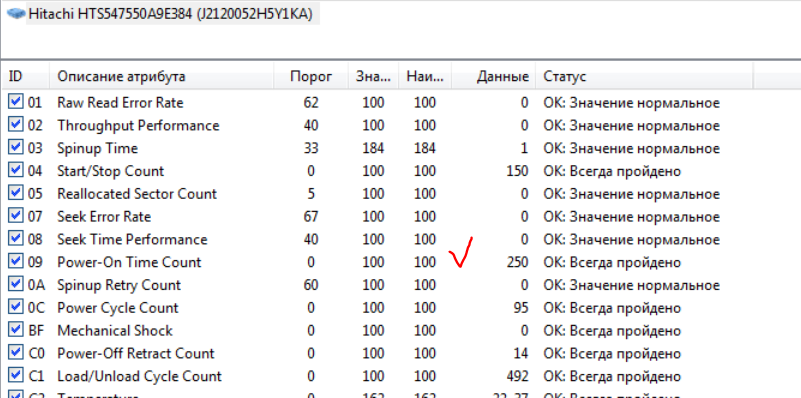The image size is (801, 398).
Task: Sort by the Наи... column header
Action: pyautogui.click(x=425, y=77)
